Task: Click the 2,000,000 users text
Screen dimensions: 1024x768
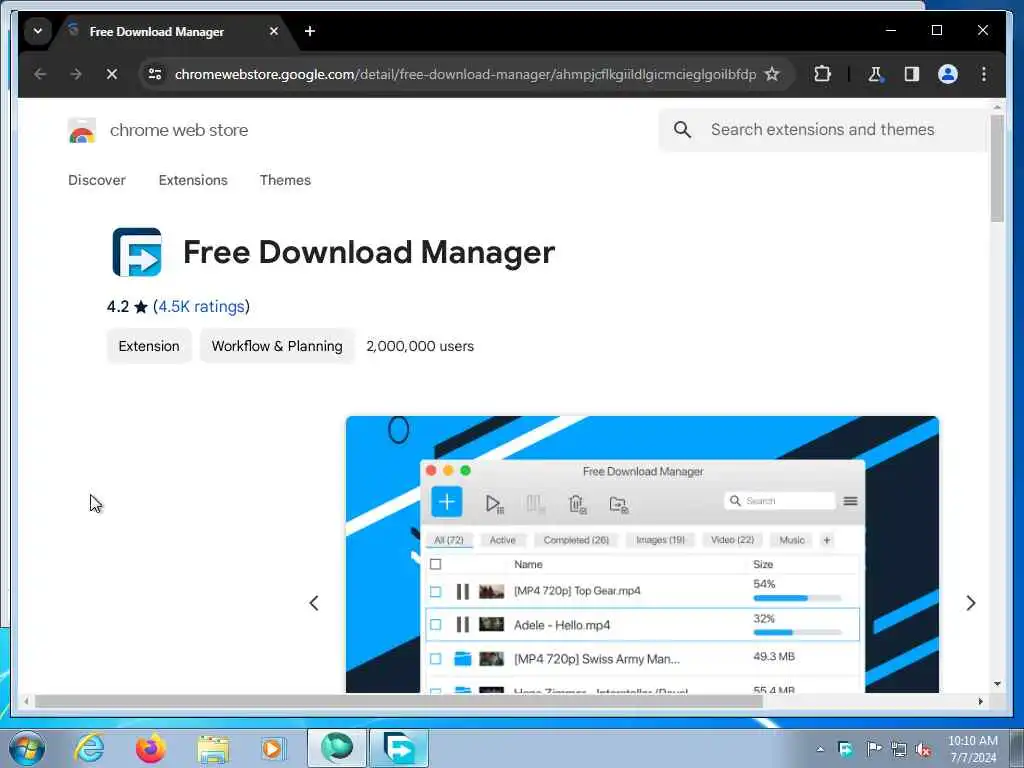Action: [x=420, y=346]
